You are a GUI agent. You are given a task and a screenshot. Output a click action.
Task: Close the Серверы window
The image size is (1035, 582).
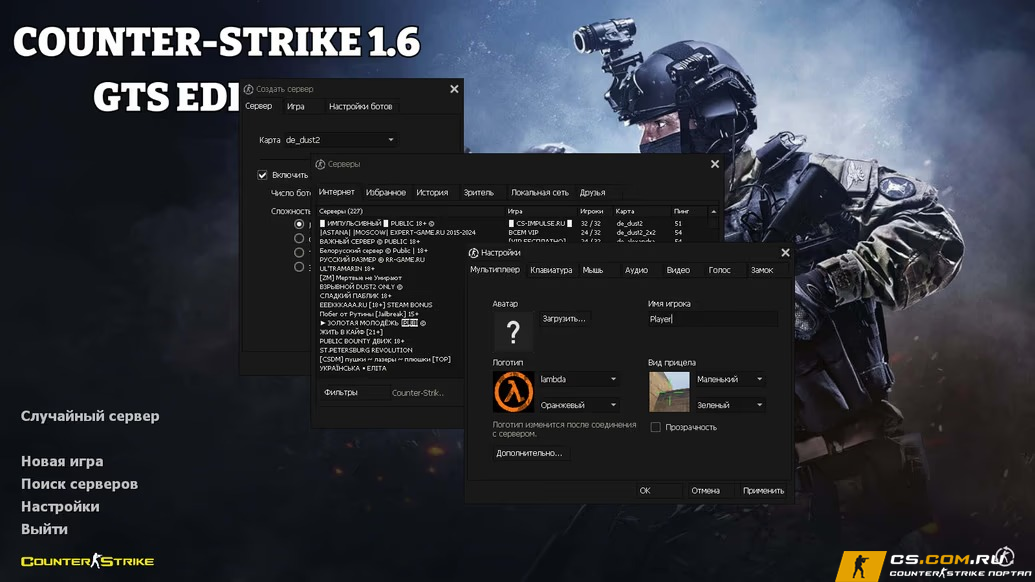(x=715, y=164)
